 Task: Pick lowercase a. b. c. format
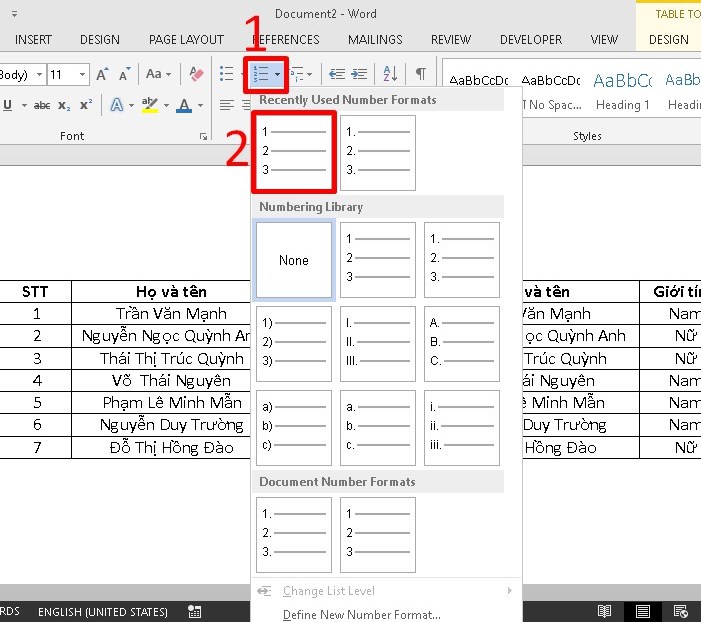click(x=378, y=428)
